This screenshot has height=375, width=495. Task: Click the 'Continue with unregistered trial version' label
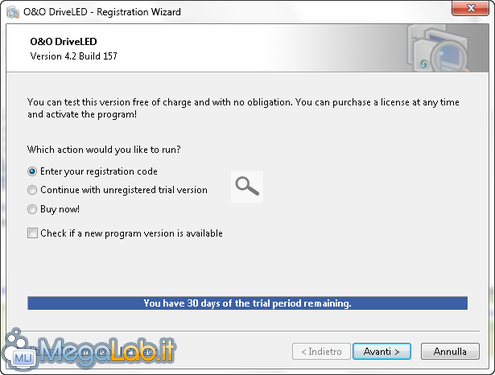124,190
